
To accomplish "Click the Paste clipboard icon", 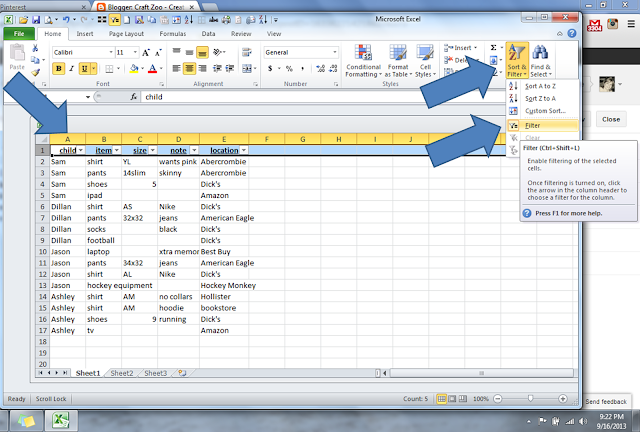I will (x=17, y=53).
